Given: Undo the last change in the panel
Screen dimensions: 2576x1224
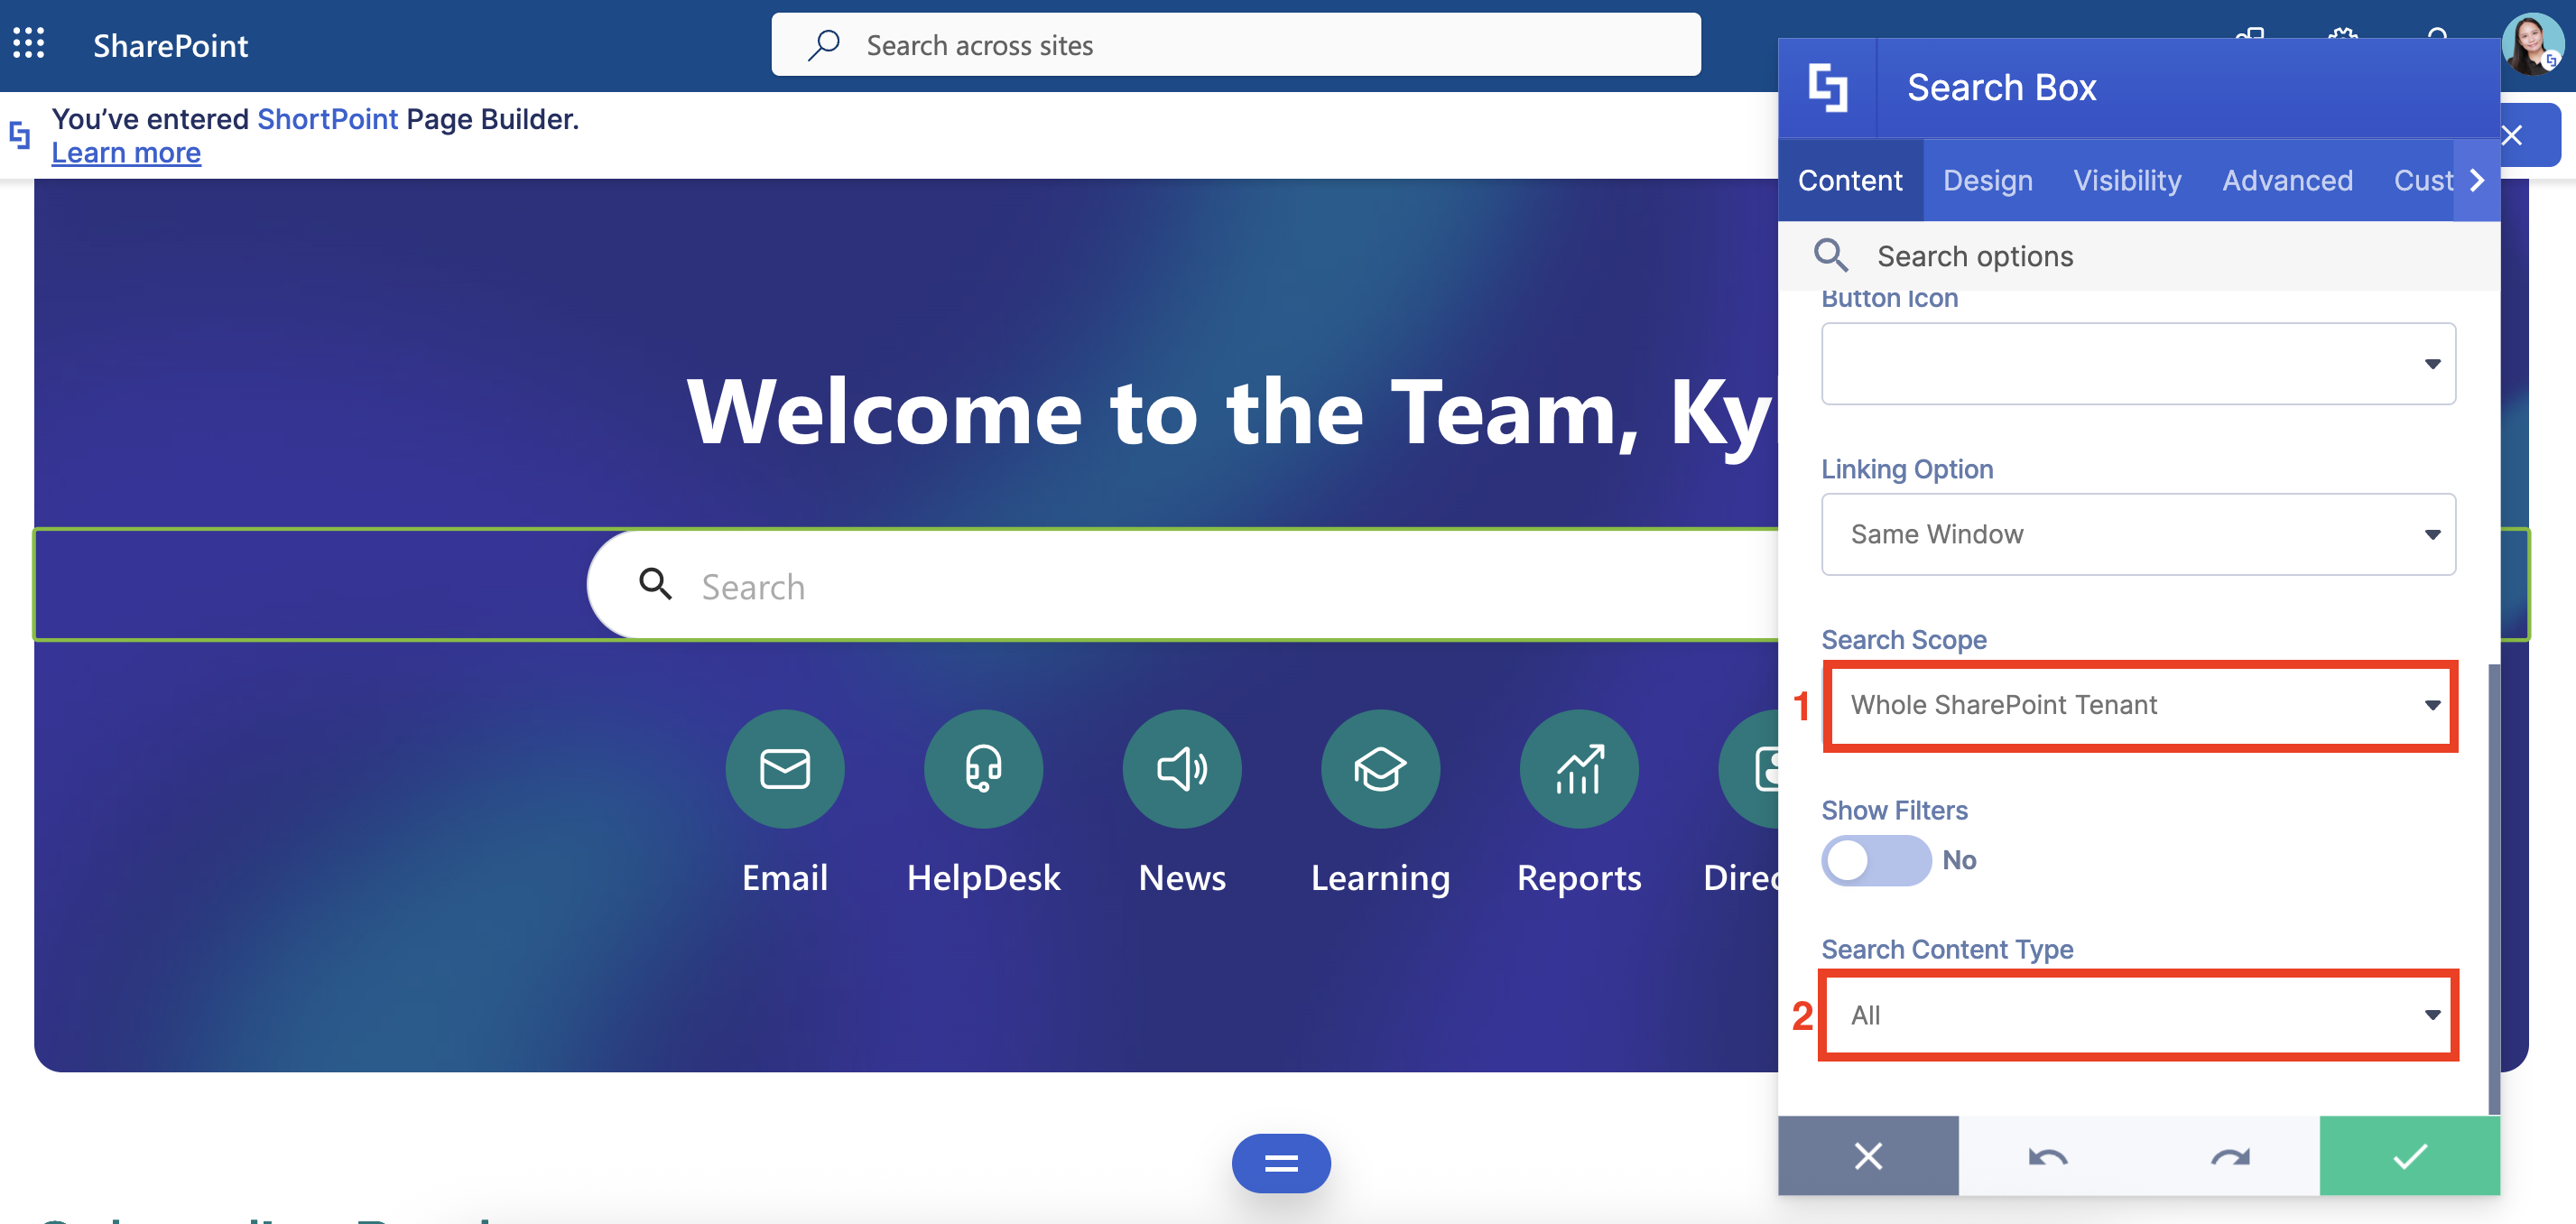Looking at the screenshot, I should pos(2048,1156).
